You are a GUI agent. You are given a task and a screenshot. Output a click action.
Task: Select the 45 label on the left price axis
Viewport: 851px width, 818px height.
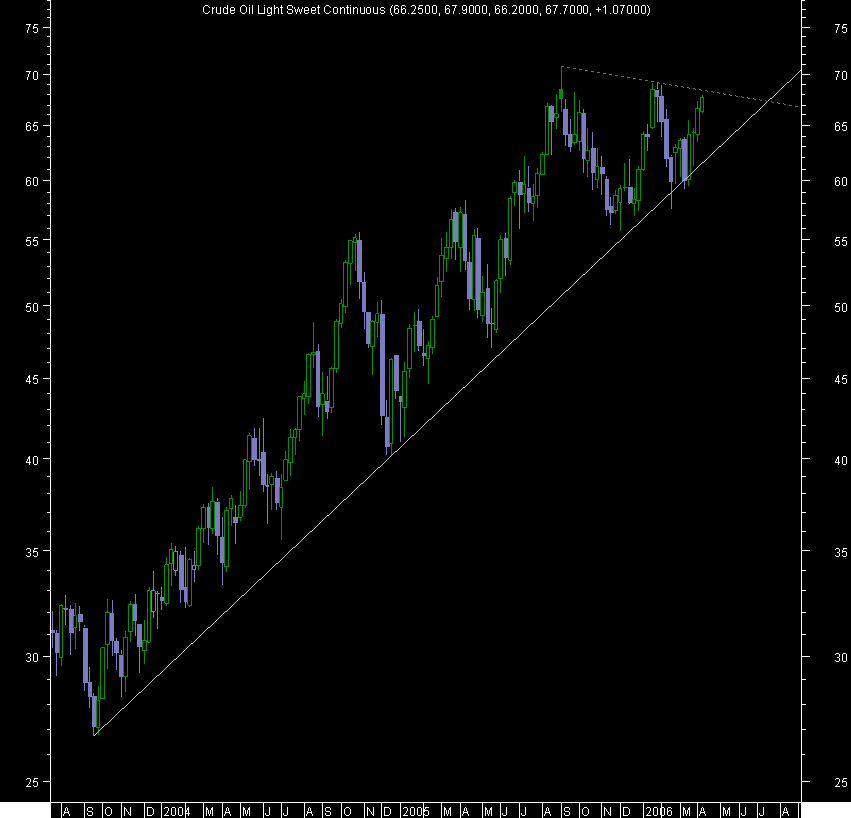click(32, 380)
